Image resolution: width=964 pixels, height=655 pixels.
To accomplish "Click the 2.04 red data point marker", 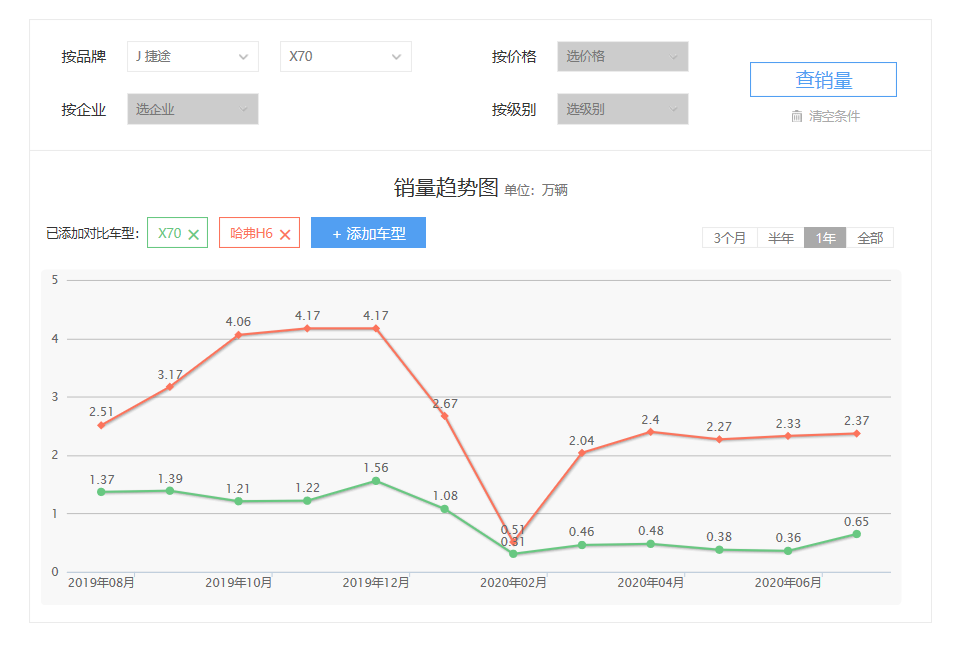I will [582, 453].
